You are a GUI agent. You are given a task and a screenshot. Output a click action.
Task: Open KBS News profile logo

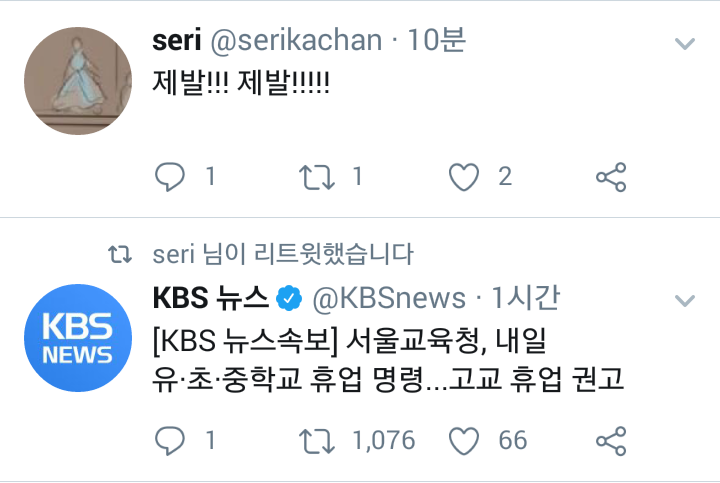coord(77,337)
